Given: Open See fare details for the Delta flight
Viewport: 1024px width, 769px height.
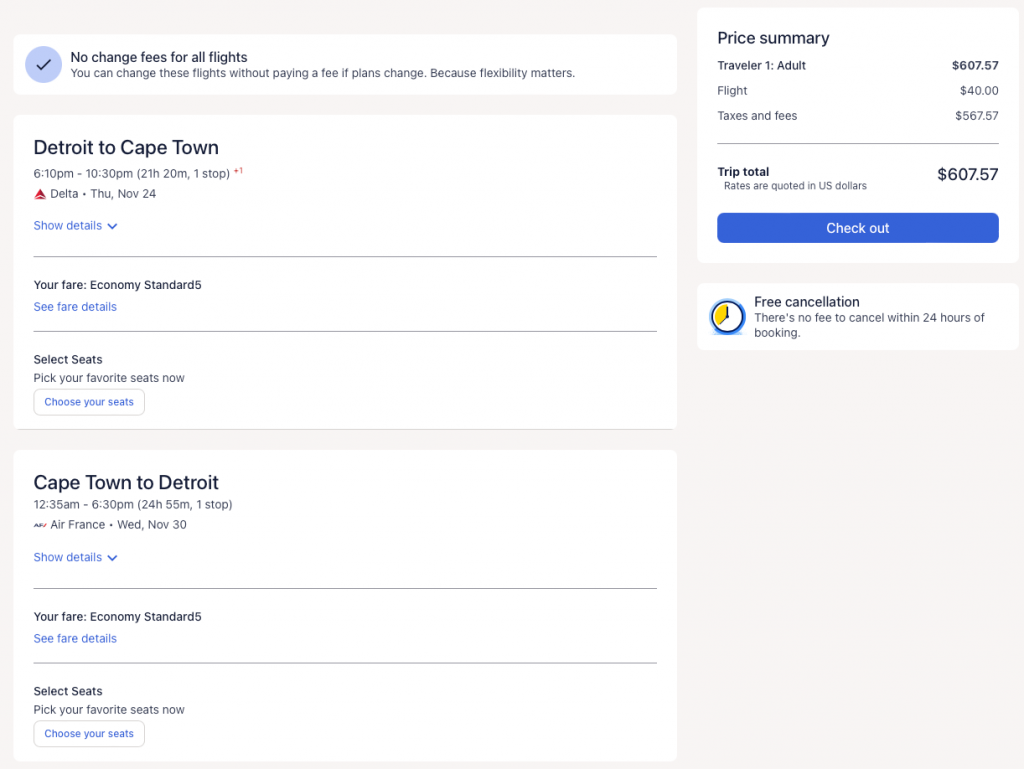Looking at the screenshot, I should pos(75,307).
